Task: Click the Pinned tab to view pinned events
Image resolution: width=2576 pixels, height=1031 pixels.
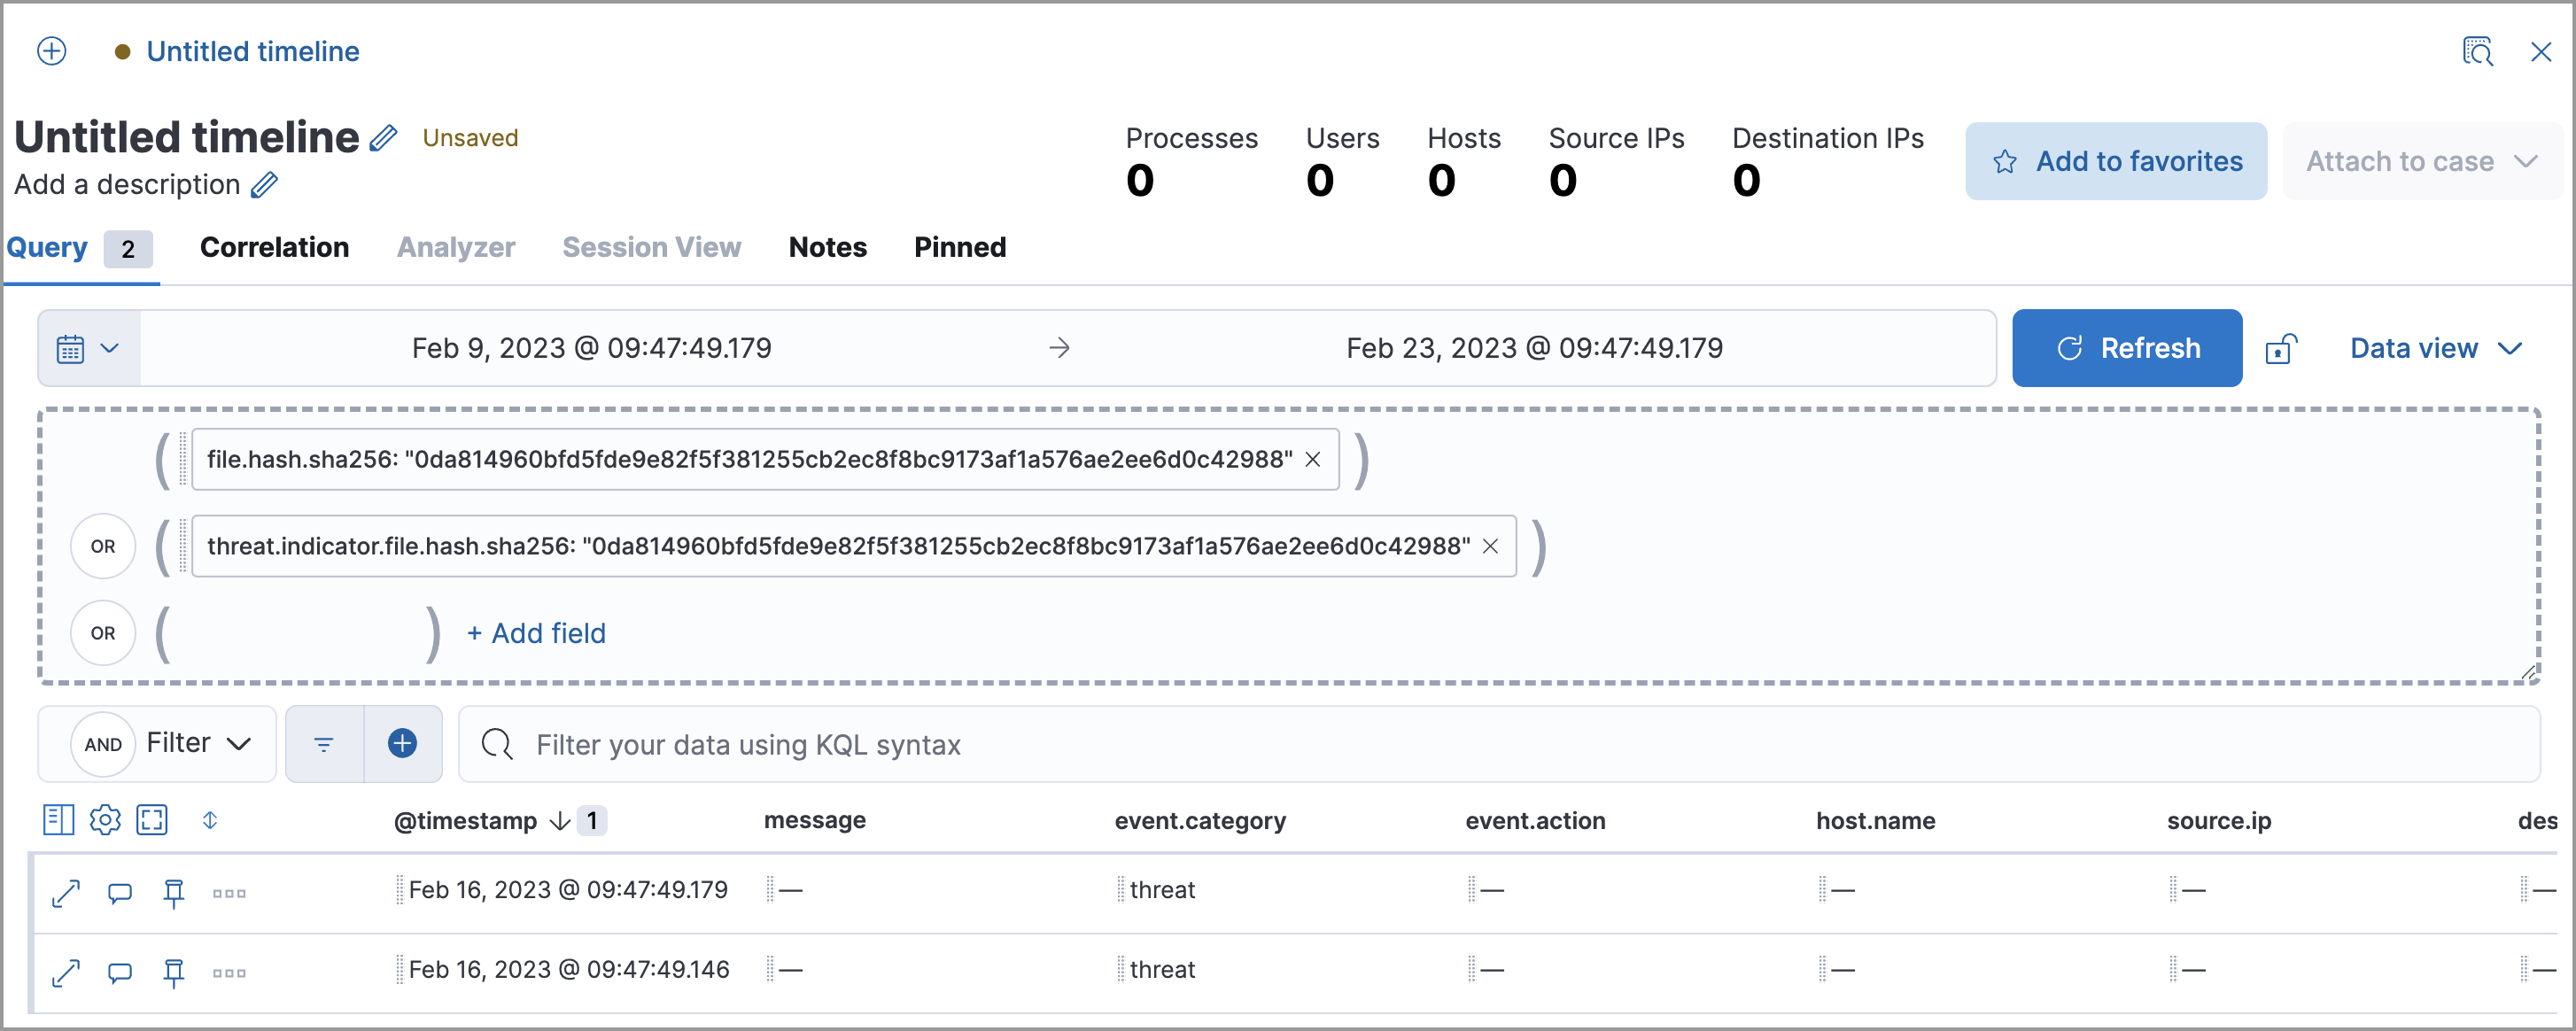Action: pos(961,246)
